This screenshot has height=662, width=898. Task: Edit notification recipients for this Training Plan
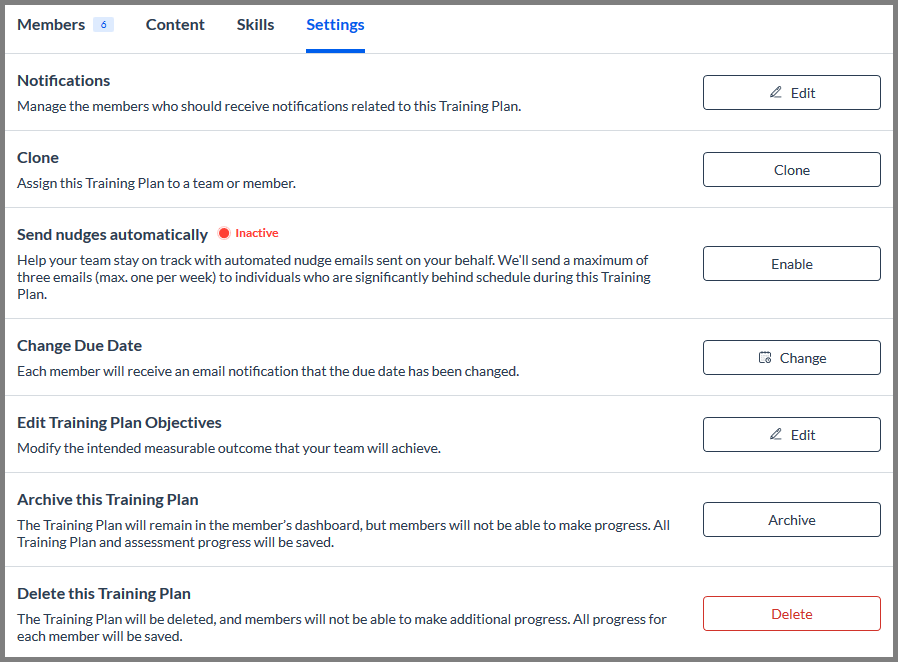pos(791,92)
